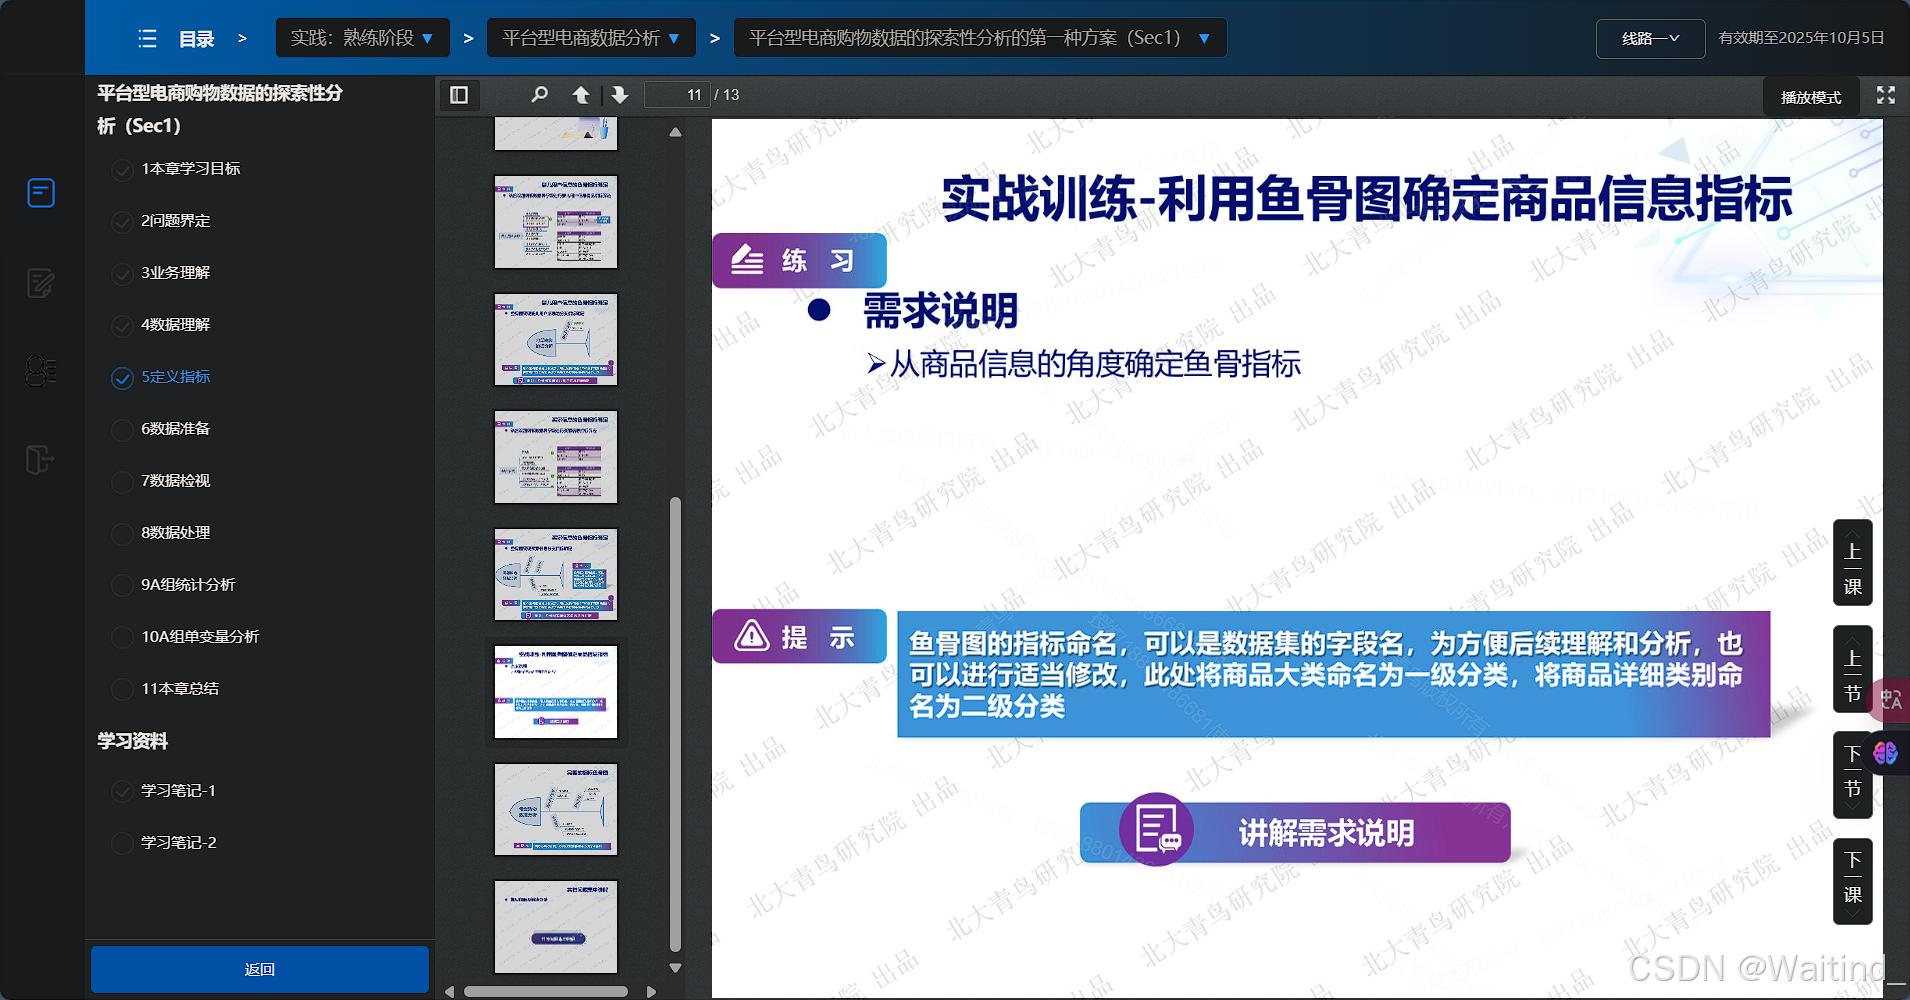Image resolution: width=1910 pixels, height=1000 pixels.
Task: Click the thumbnail horizontal scrollbar handle
Action: (x=546, y=992)
